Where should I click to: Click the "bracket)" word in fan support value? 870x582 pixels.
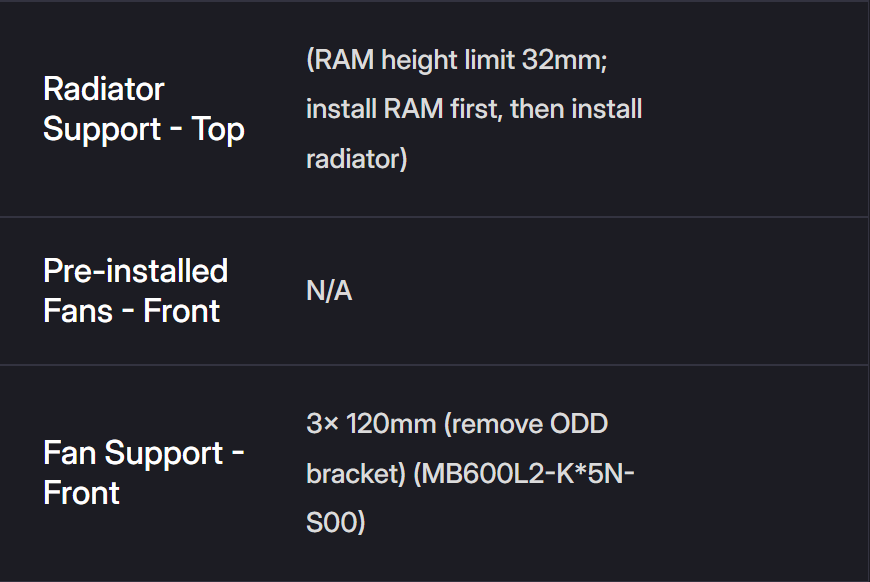pyautogui.click(x=355, y=473)
